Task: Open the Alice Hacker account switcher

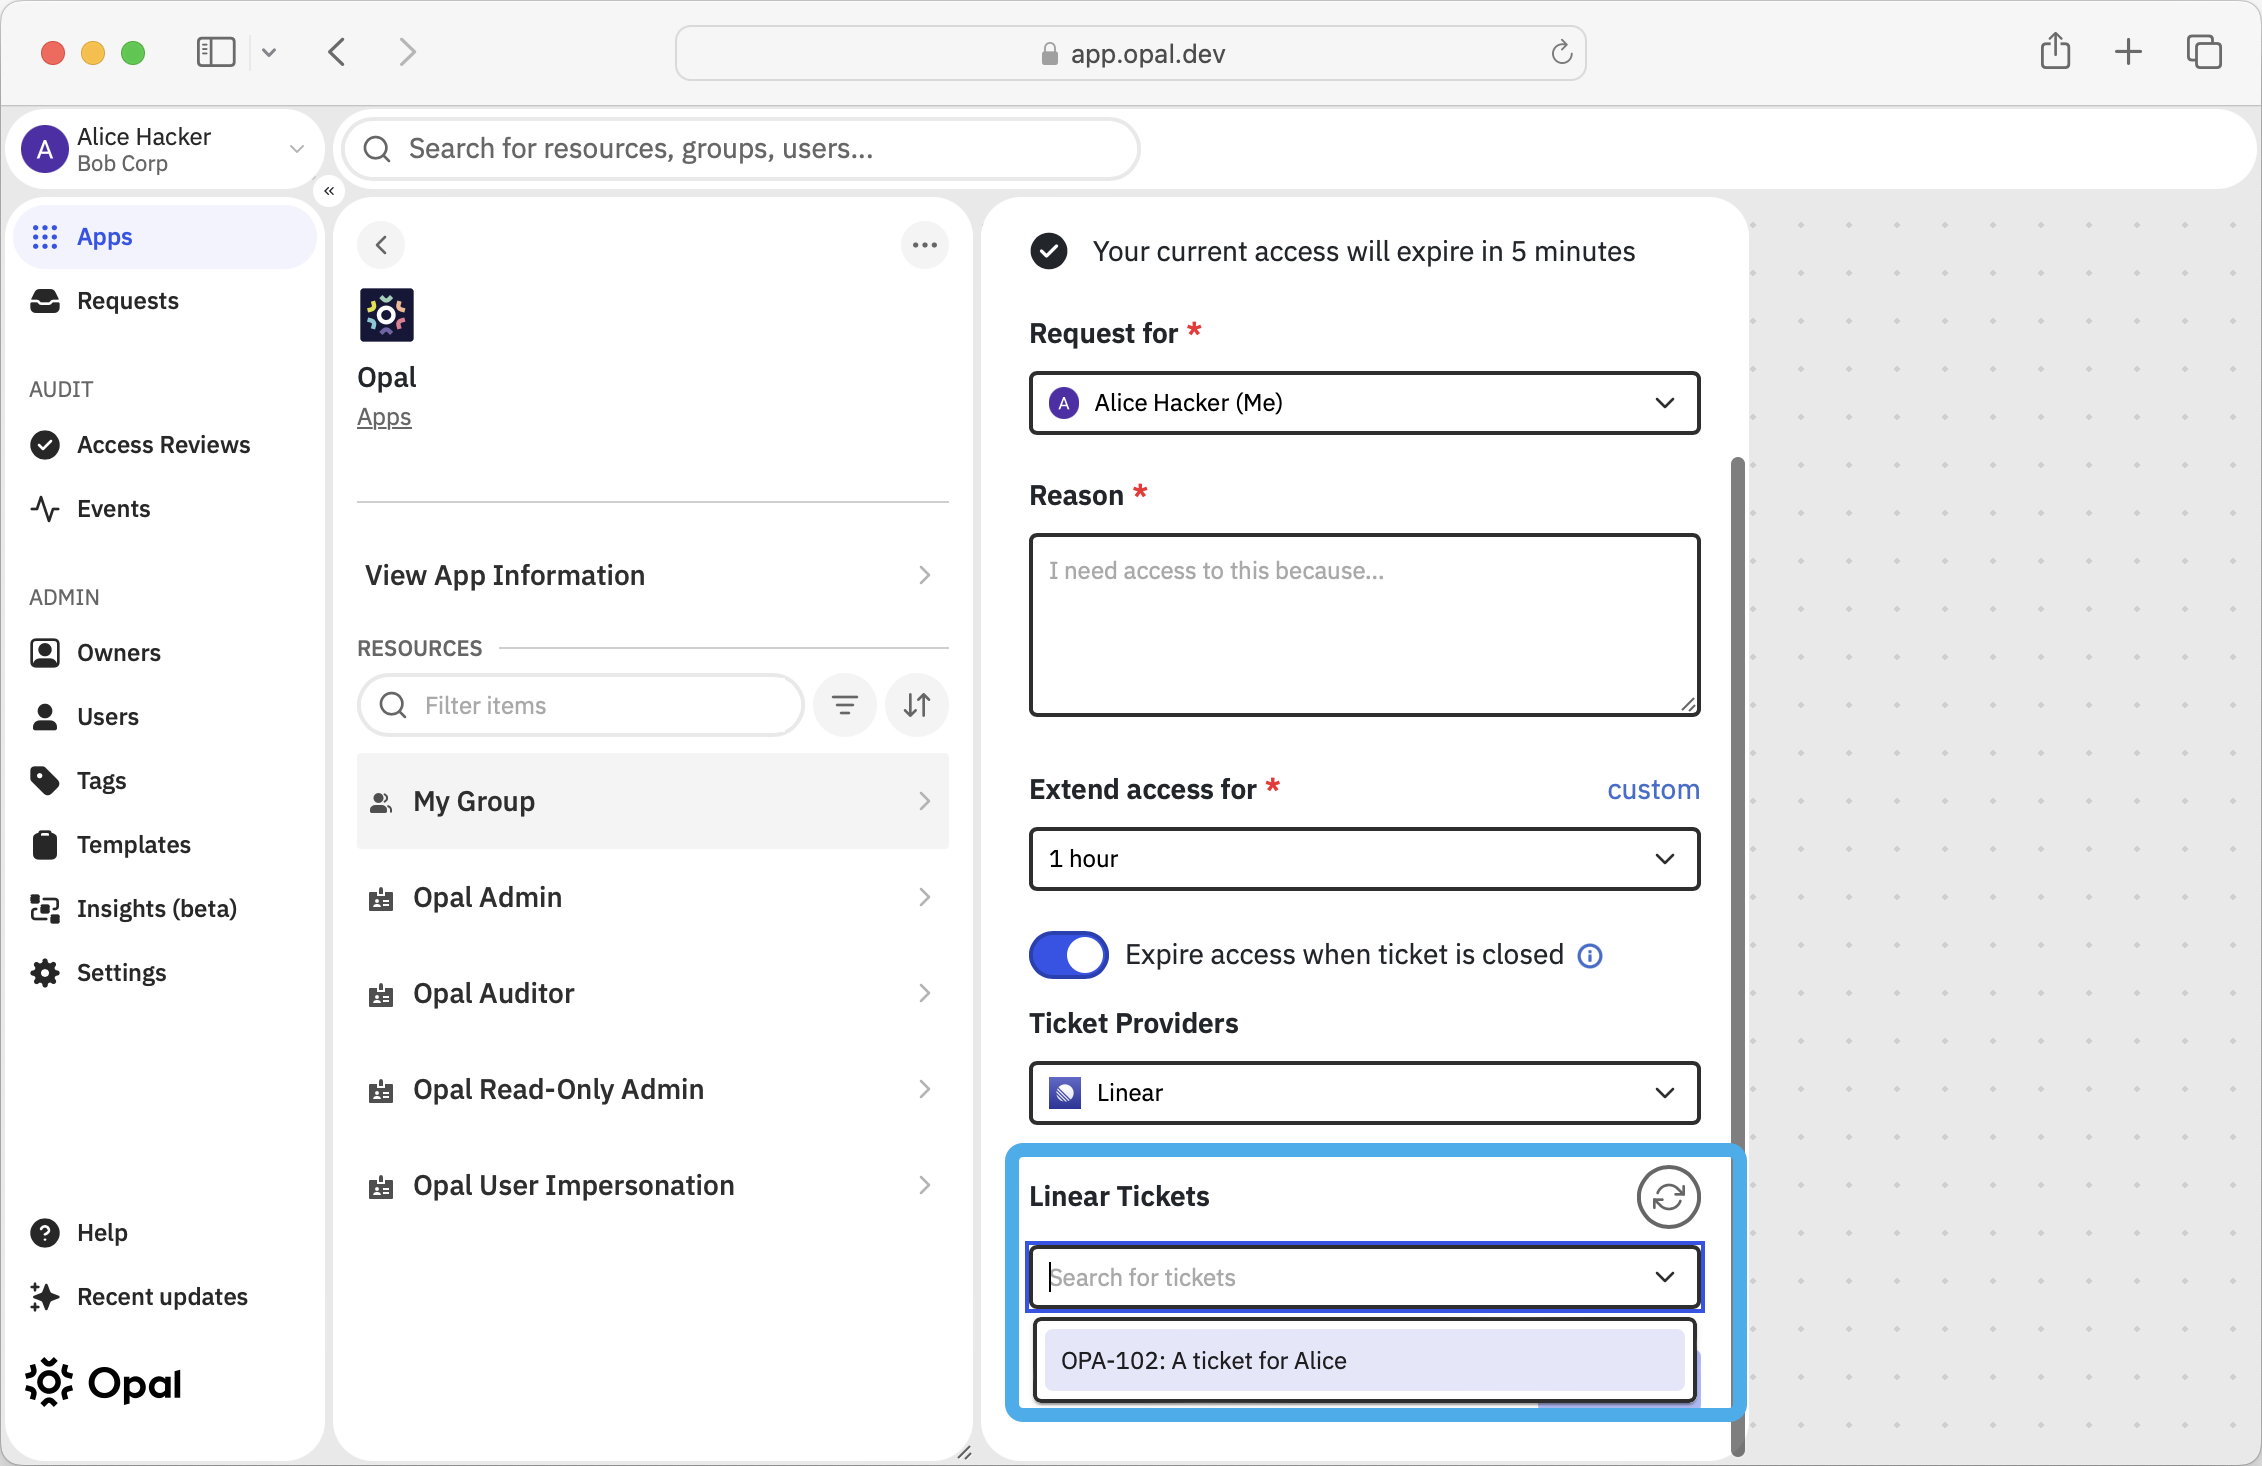Action: click(165, 150)
